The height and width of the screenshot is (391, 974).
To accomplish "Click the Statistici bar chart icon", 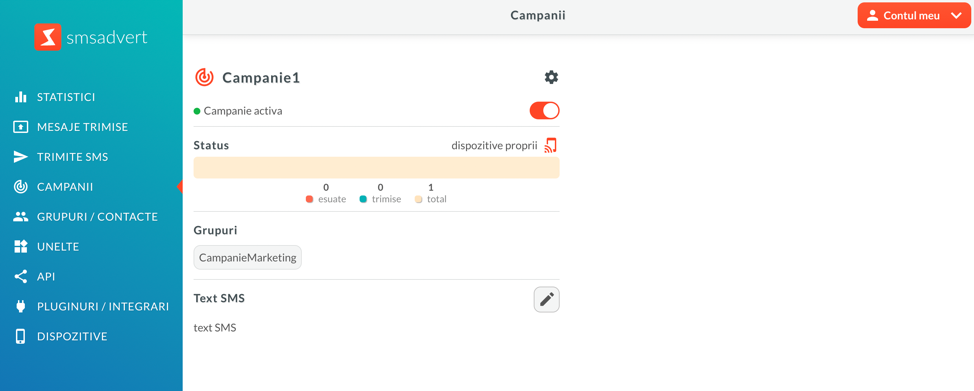I will [21, 97].
